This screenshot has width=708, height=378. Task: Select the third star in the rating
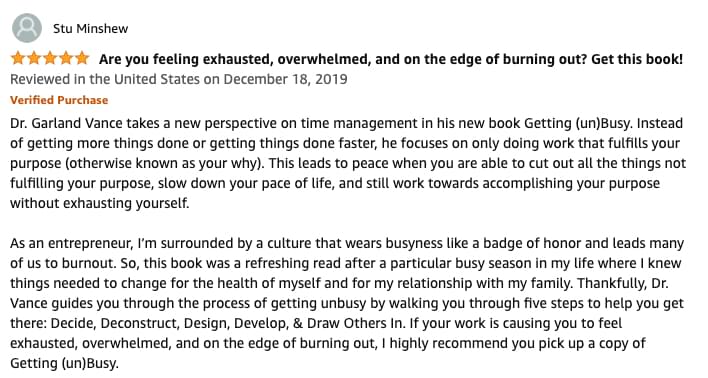pyautogui.click(x=50, y=58)
